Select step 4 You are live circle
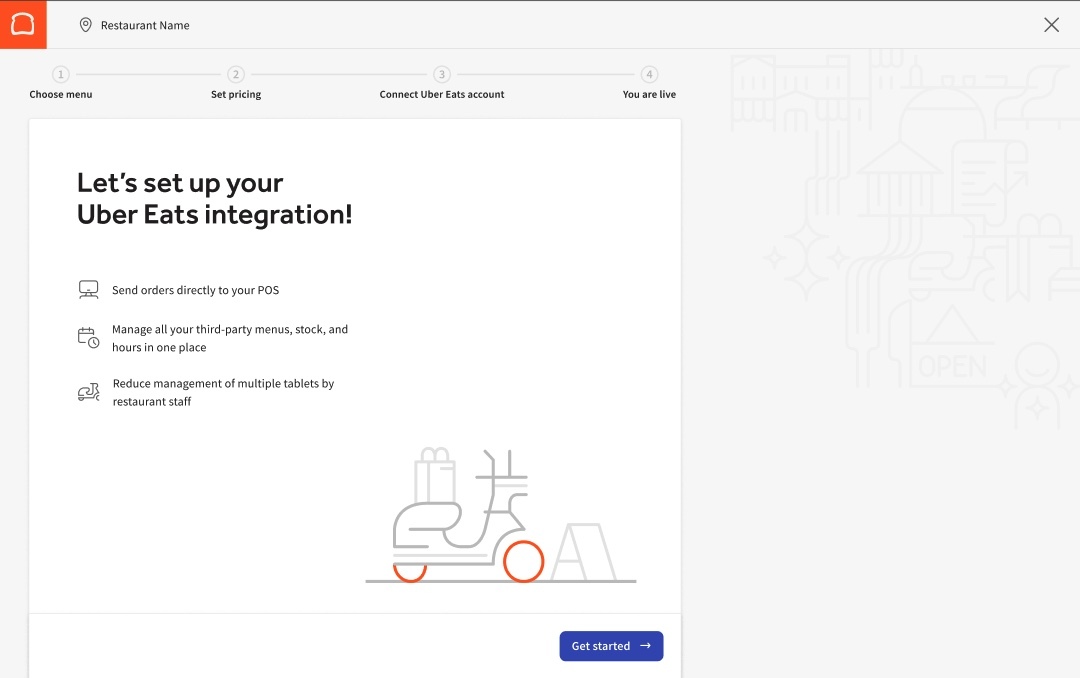The height and width of the screenshot is (678, 1080). [649, 74]
